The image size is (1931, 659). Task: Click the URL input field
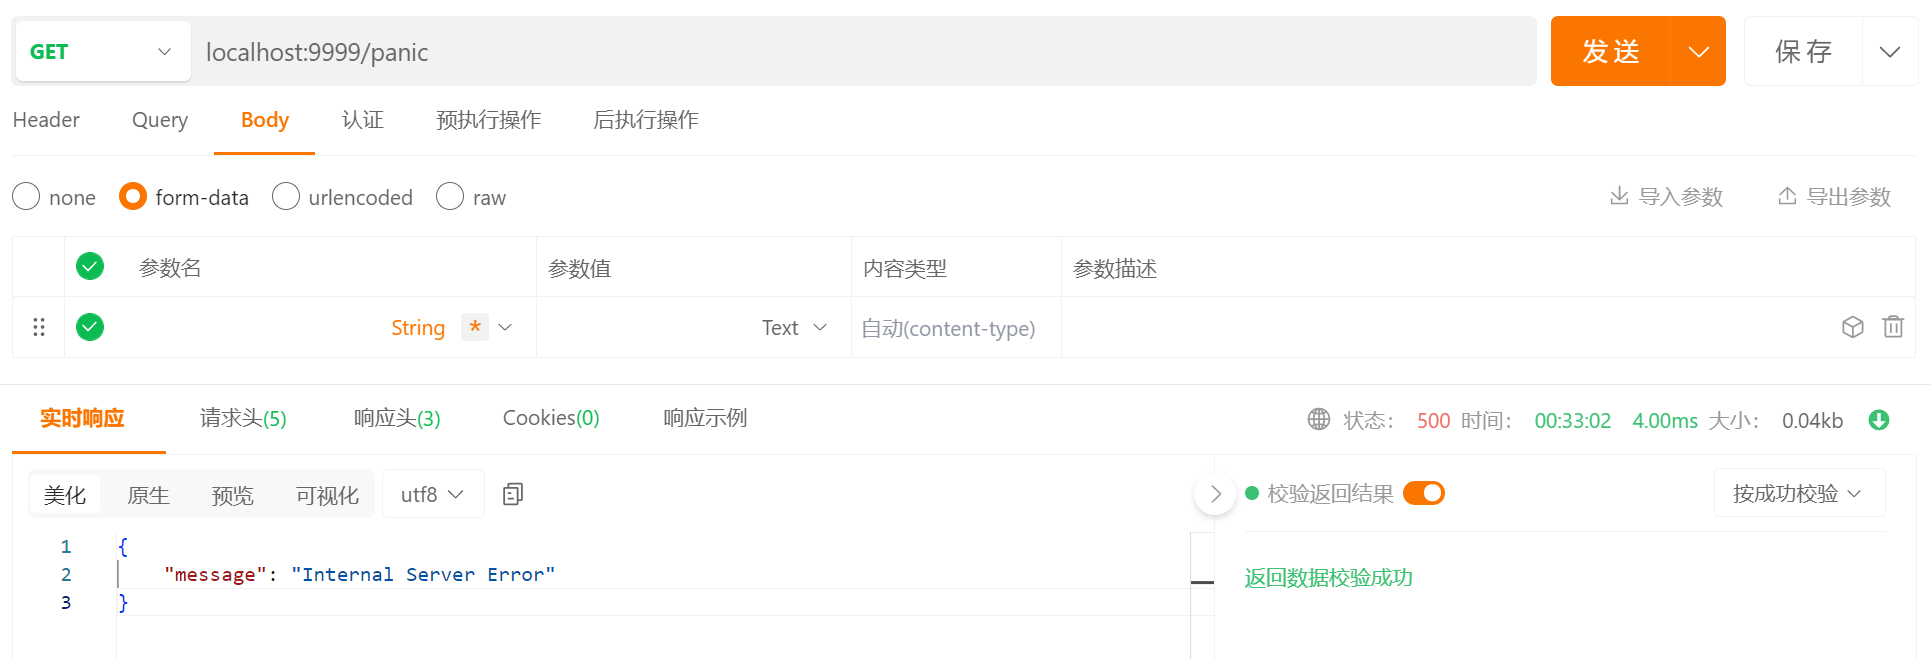(860, 52)
